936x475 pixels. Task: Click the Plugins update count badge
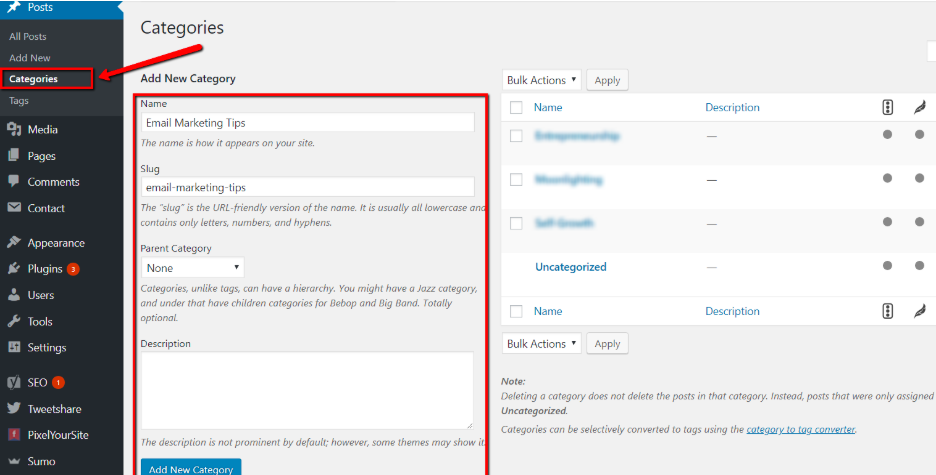pos(73,269)
